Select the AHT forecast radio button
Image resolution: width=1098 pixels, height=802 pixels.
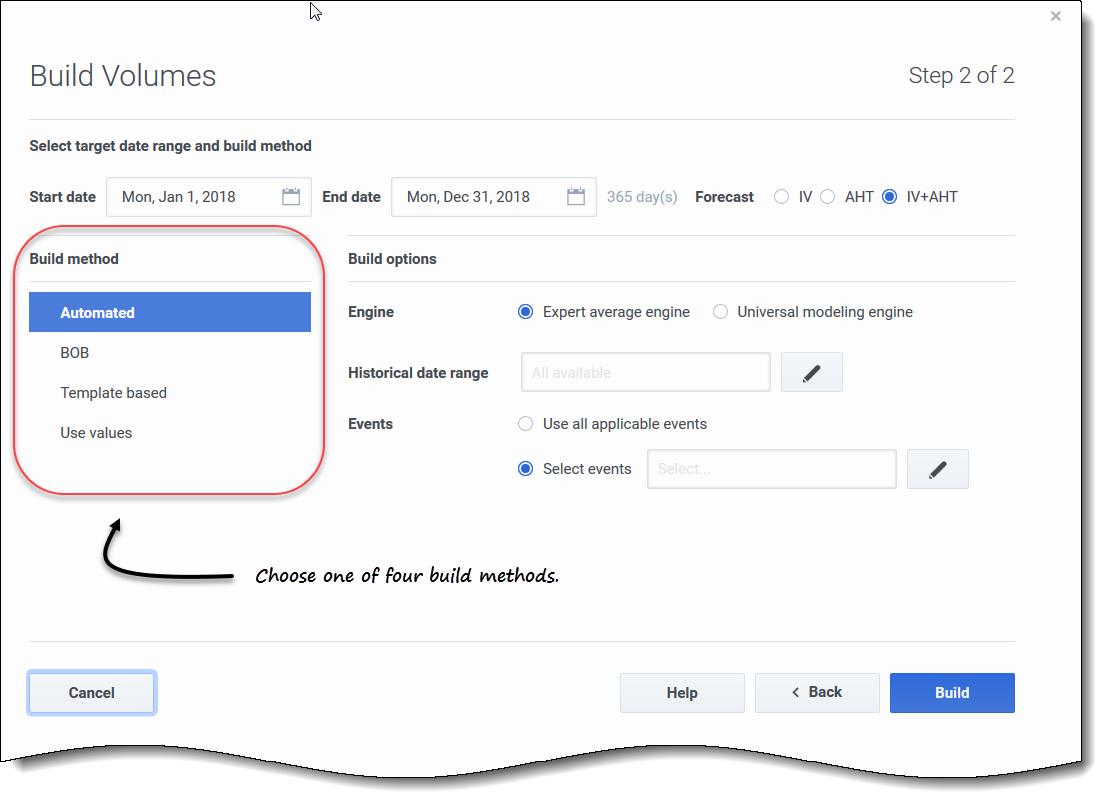828,197
